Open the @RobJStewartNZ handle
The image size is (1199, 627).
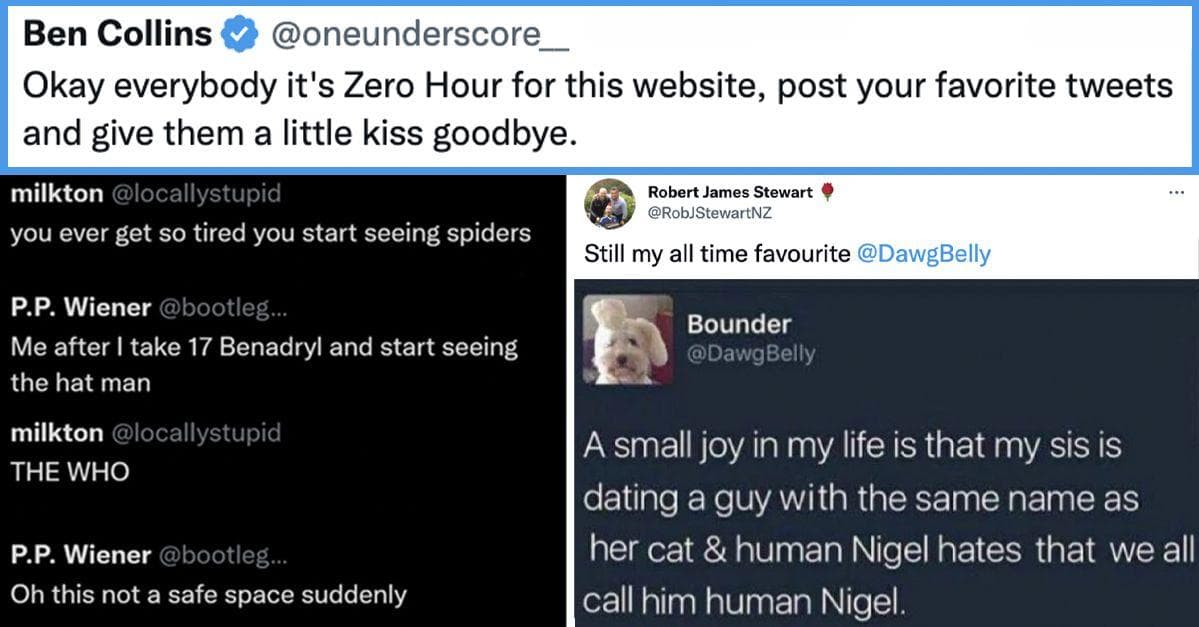tap(710, 212)
